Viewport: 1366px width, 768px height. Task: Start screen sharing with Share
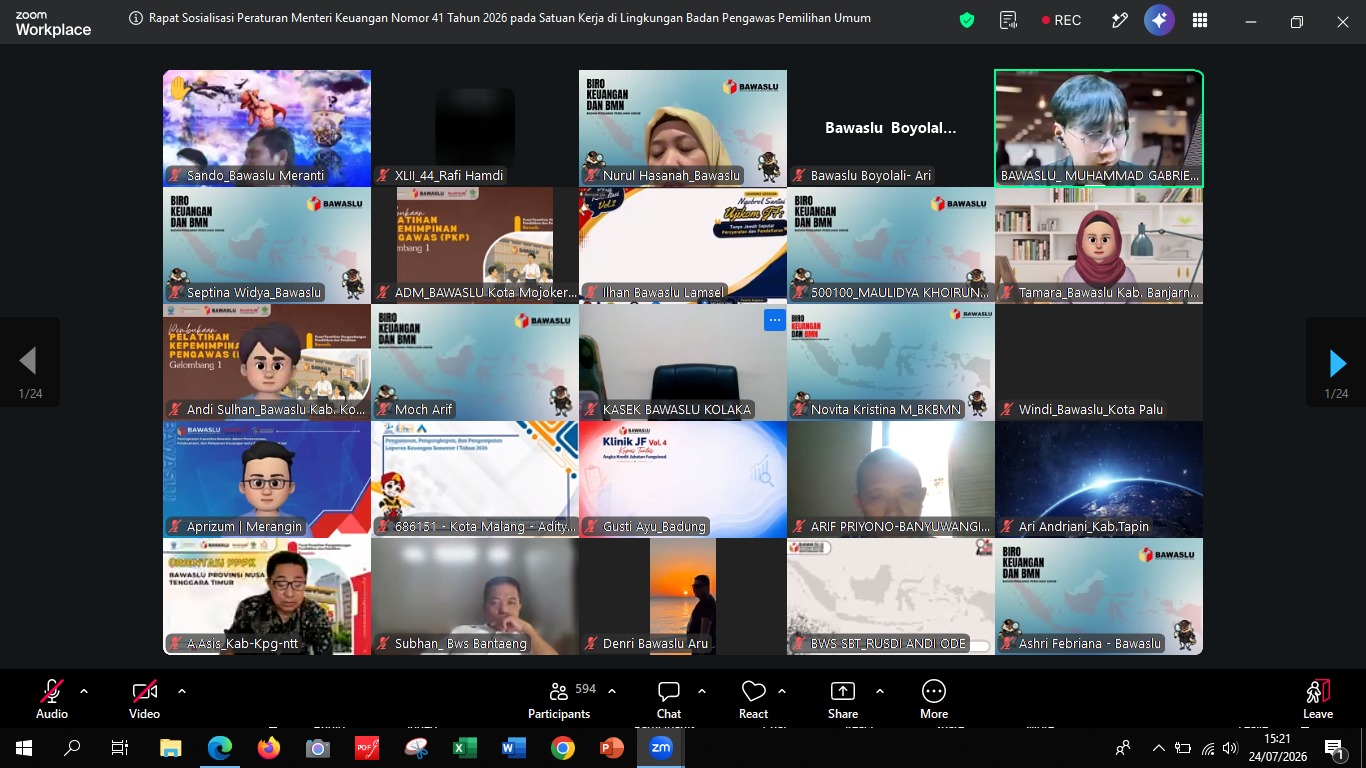(843, 698)
